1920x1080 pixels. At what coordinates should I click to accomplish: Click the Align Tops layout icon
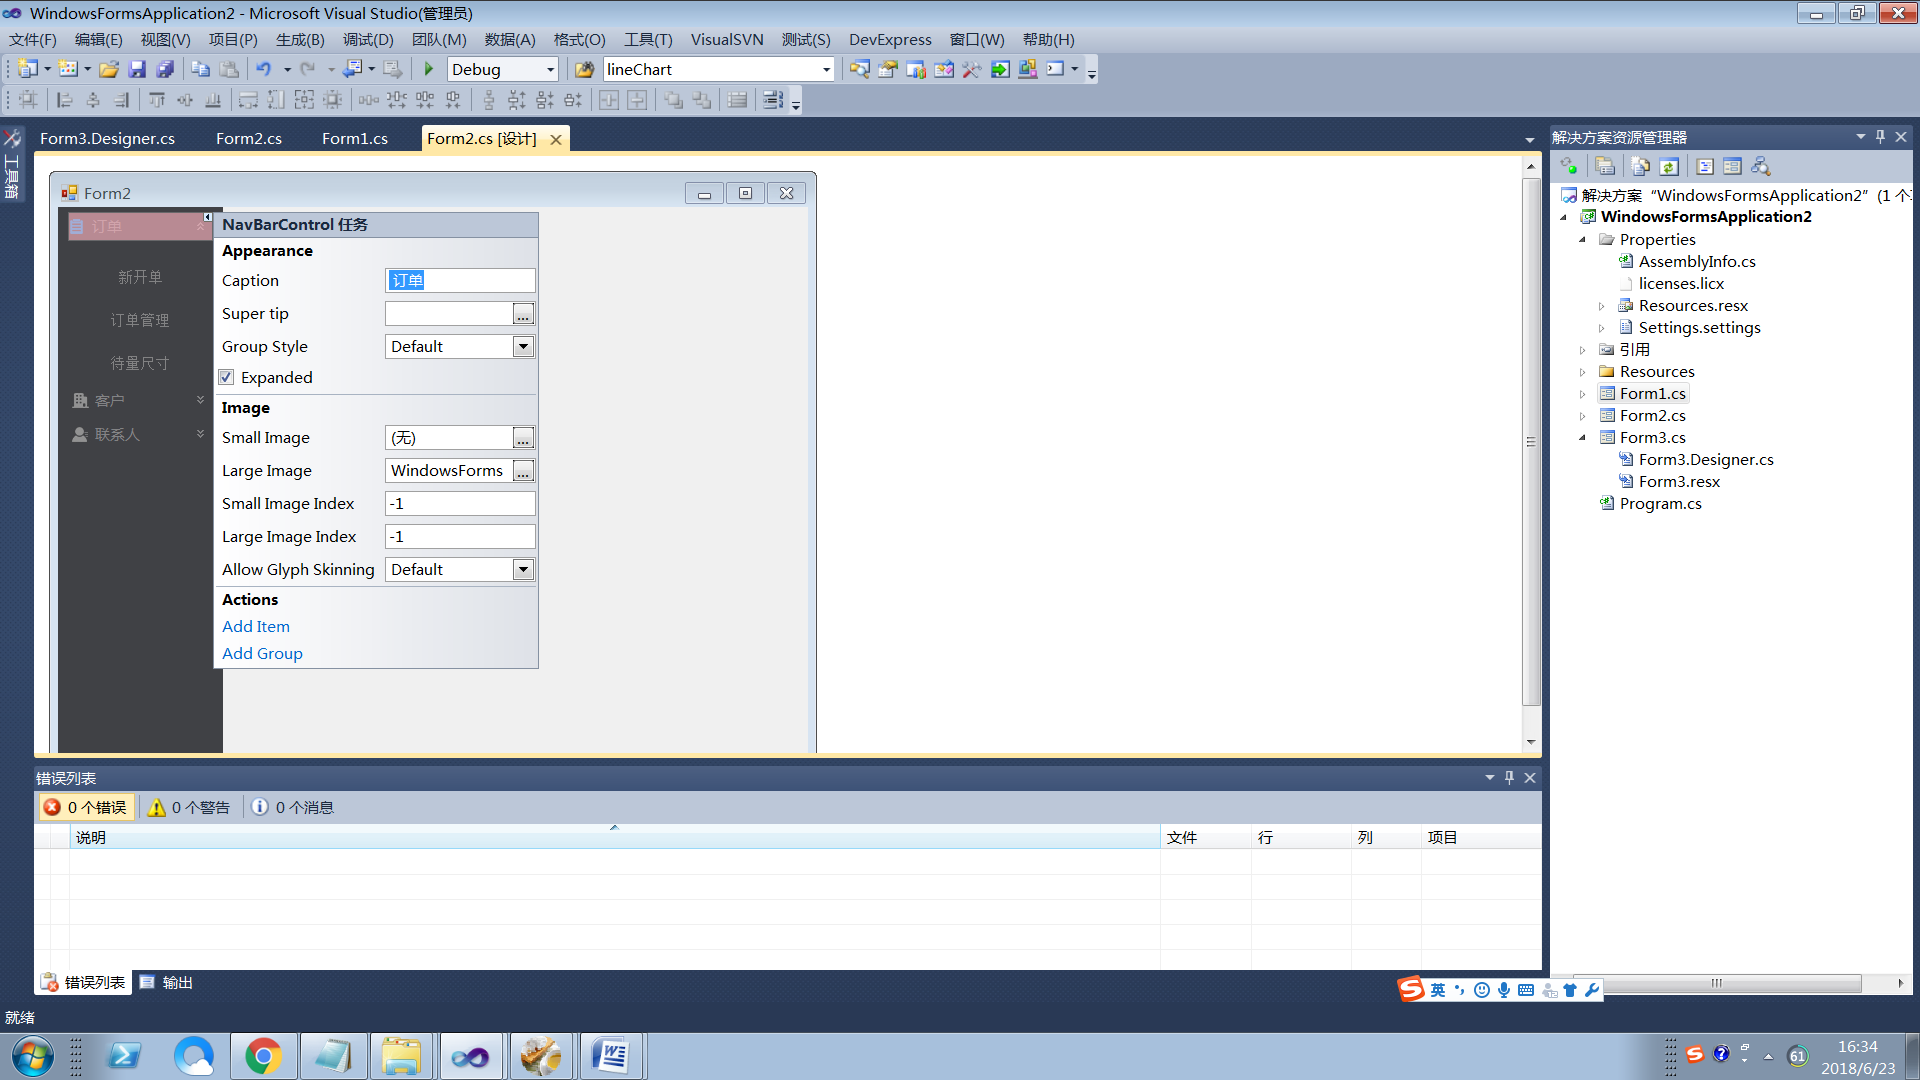(157, 100)
